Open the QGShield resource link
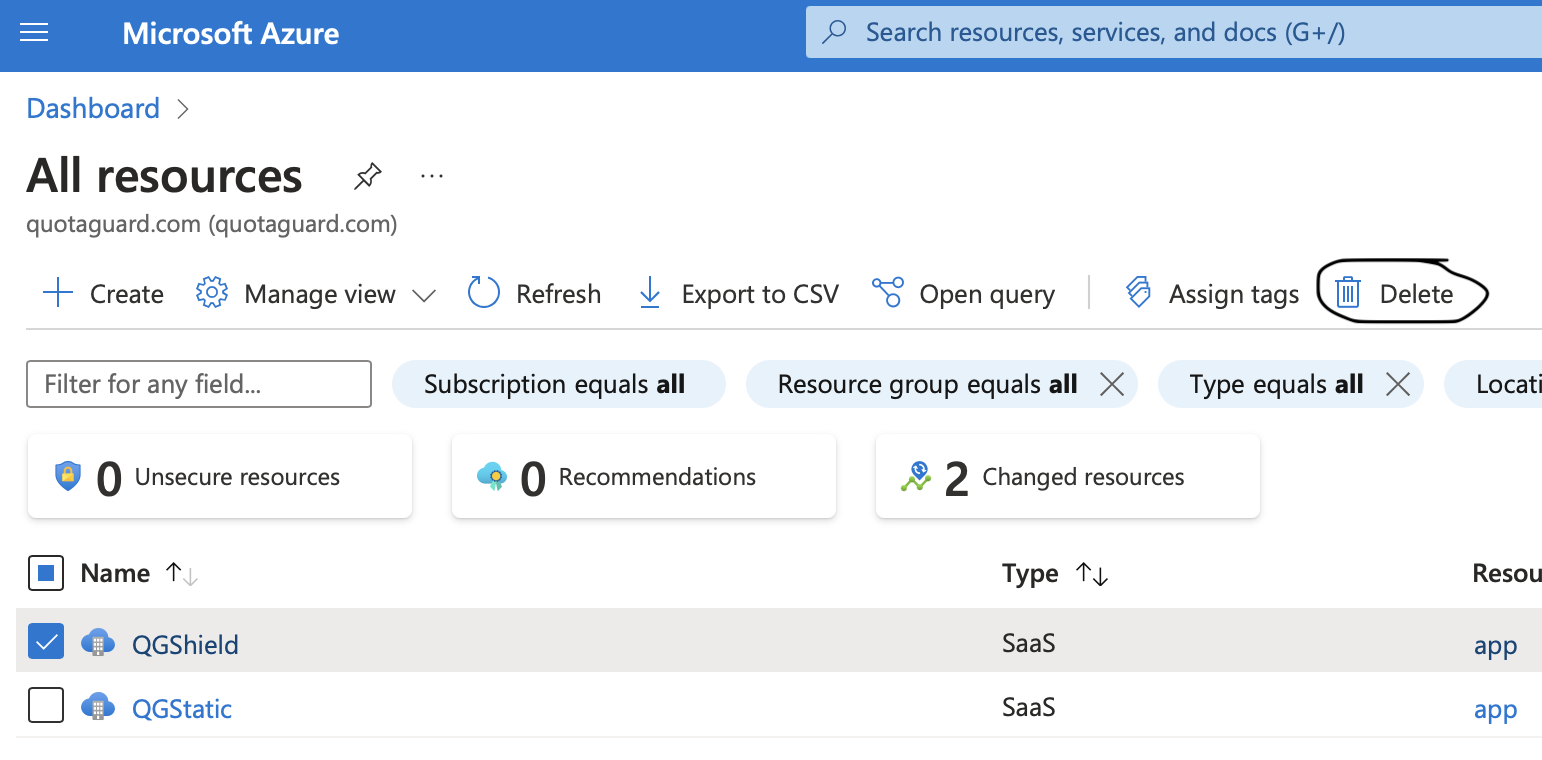The width and height of the screenshot is (1542, 760). [x=185, y=645]
